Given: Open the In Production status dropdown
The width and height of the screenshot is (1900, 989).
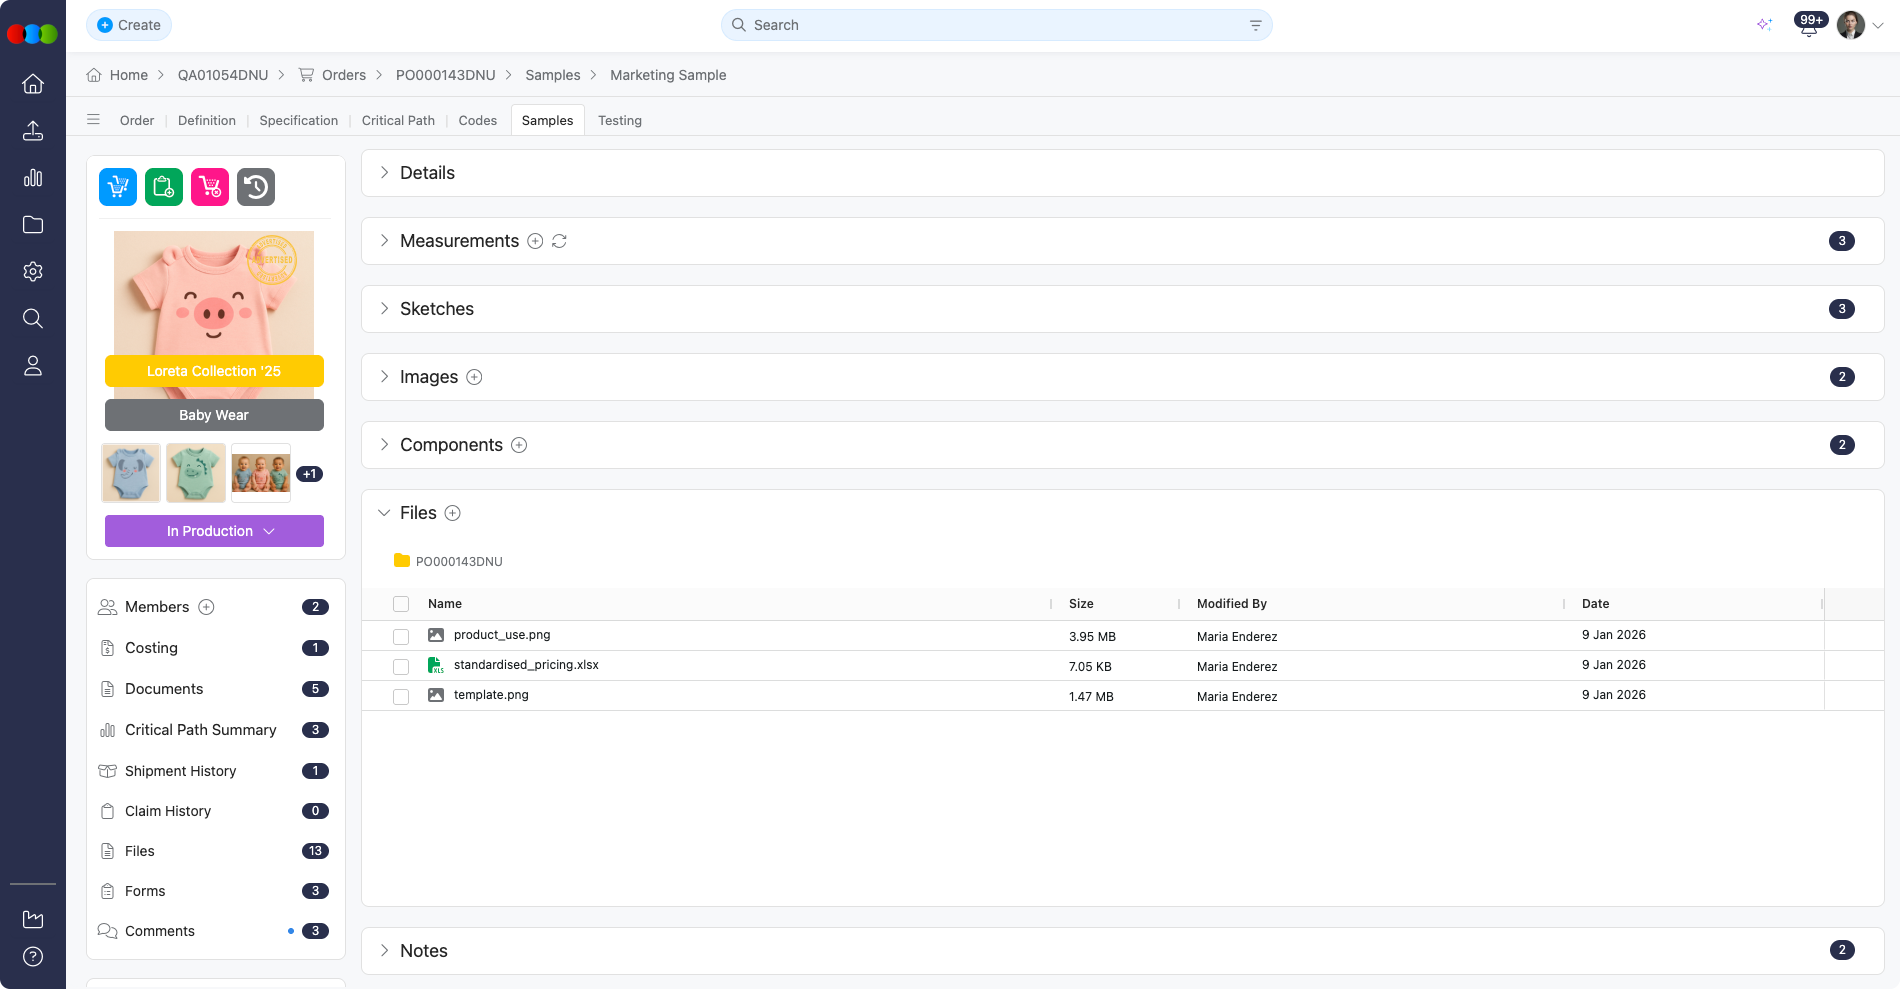Looking at the screenshot, I should pos(214,531).
